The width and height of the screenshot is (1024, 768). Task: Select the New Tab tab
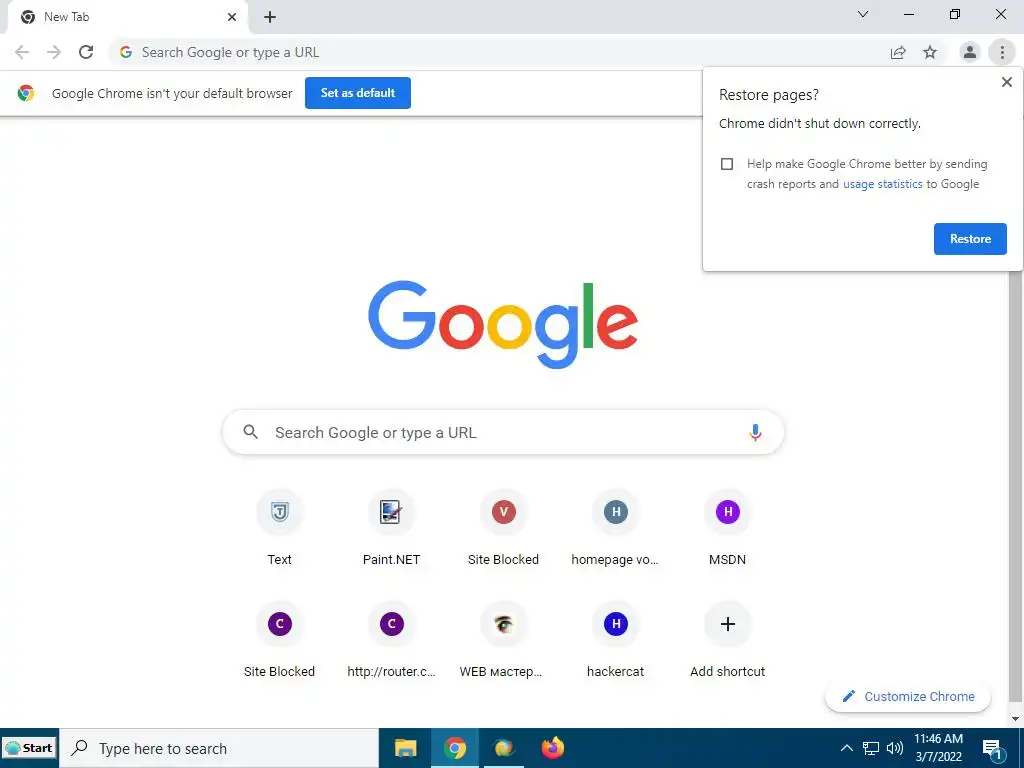tap(127, 17)
